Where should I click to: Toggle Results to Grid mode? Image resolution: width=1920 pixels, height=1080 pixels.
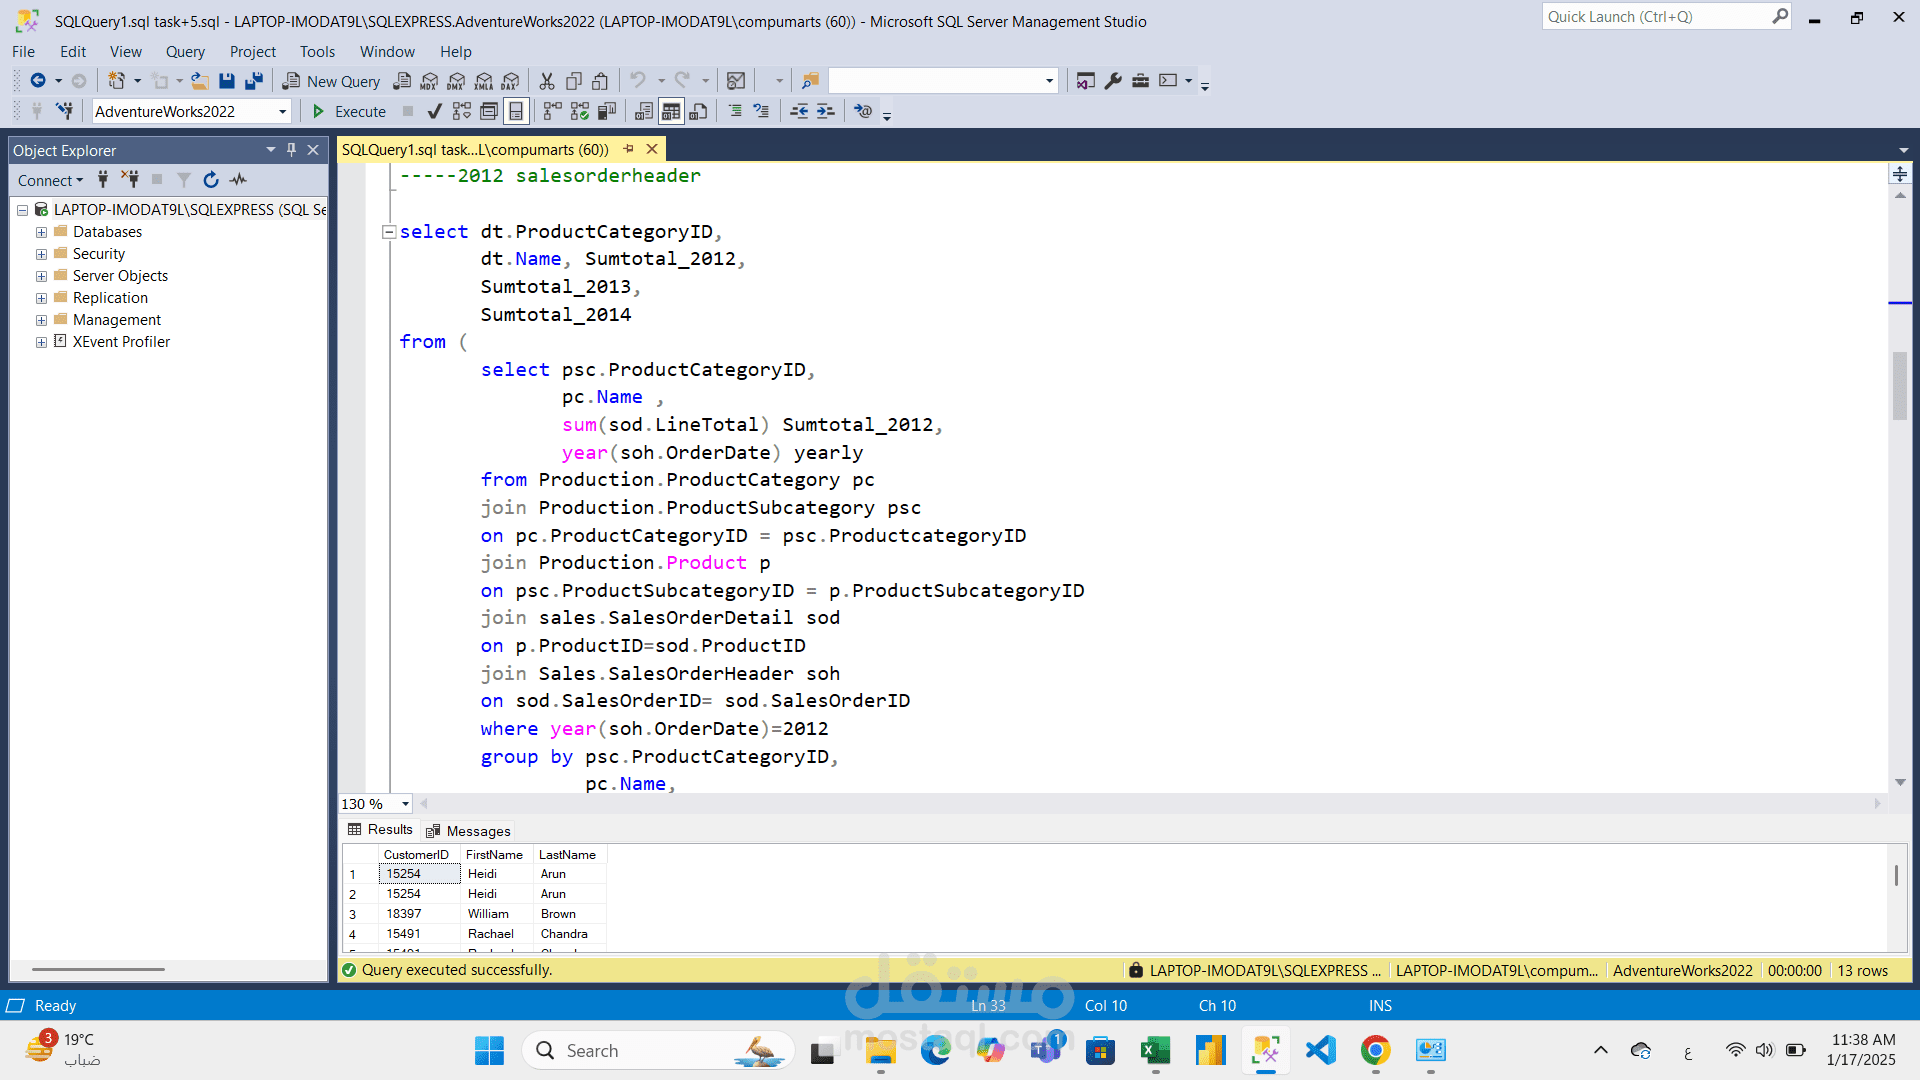pyautogui.click(x=671, y=111)
